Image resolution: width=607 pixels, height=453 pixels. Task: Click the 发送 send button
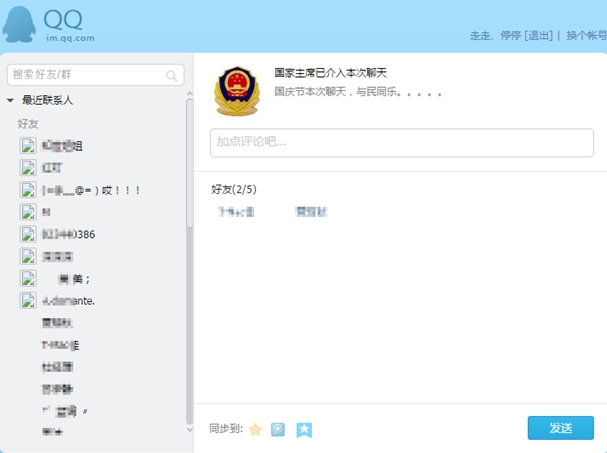(561, 428)
